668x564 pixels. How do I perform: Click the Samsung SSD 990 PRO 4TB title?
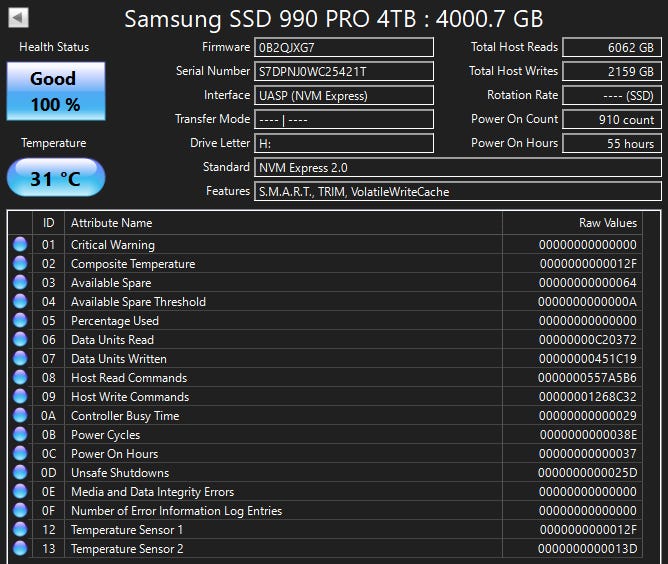[x=334, y=19]
